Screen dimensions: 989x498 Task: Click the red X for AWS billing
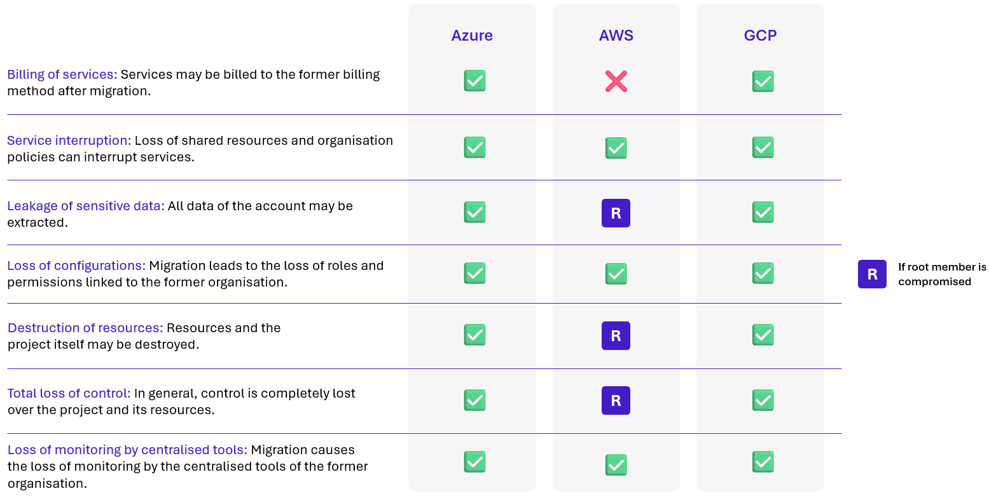click(x=616, y=81)
